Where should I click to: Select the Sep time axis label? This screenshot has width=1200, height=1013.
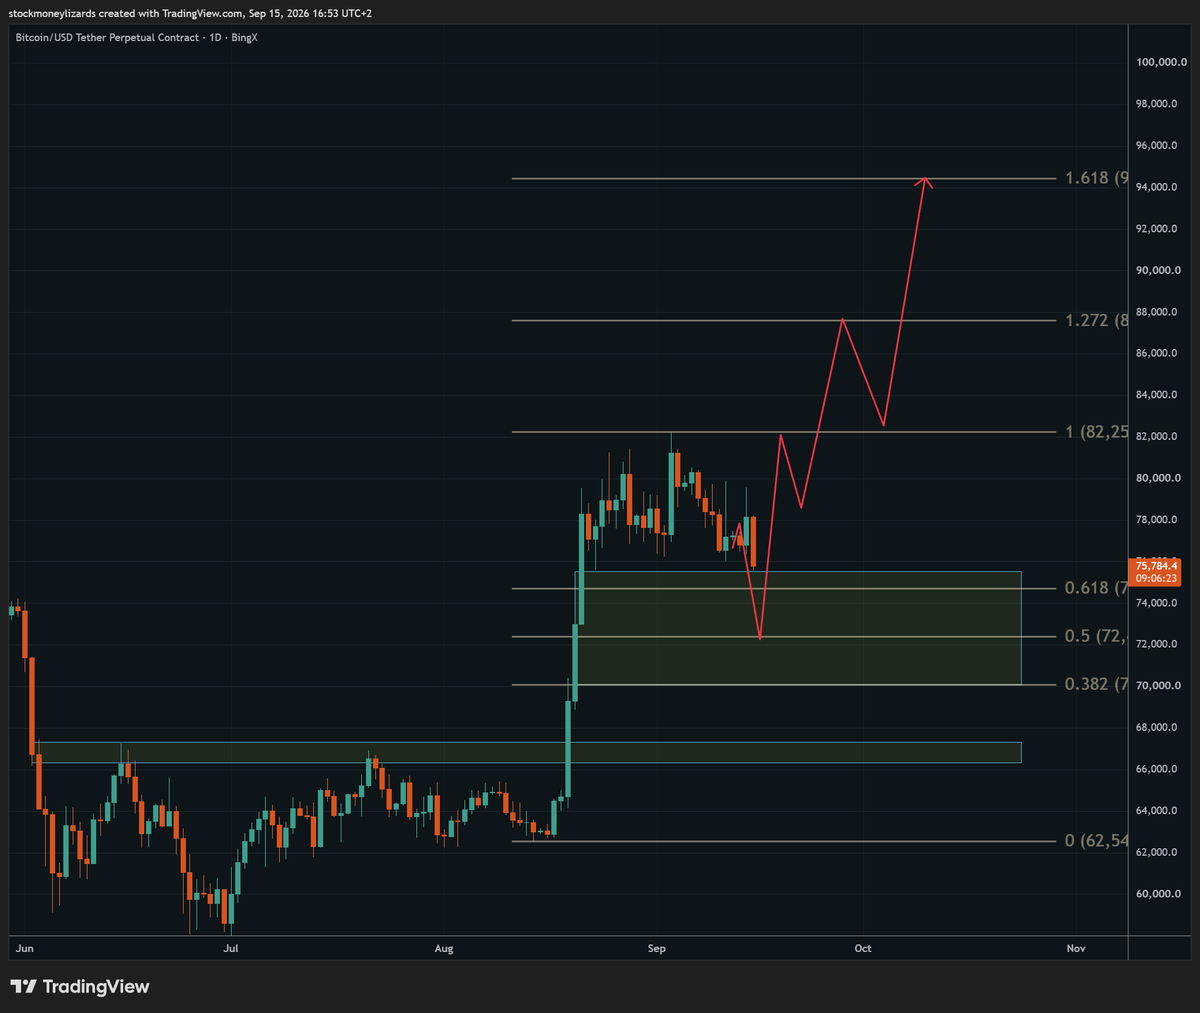656,948
